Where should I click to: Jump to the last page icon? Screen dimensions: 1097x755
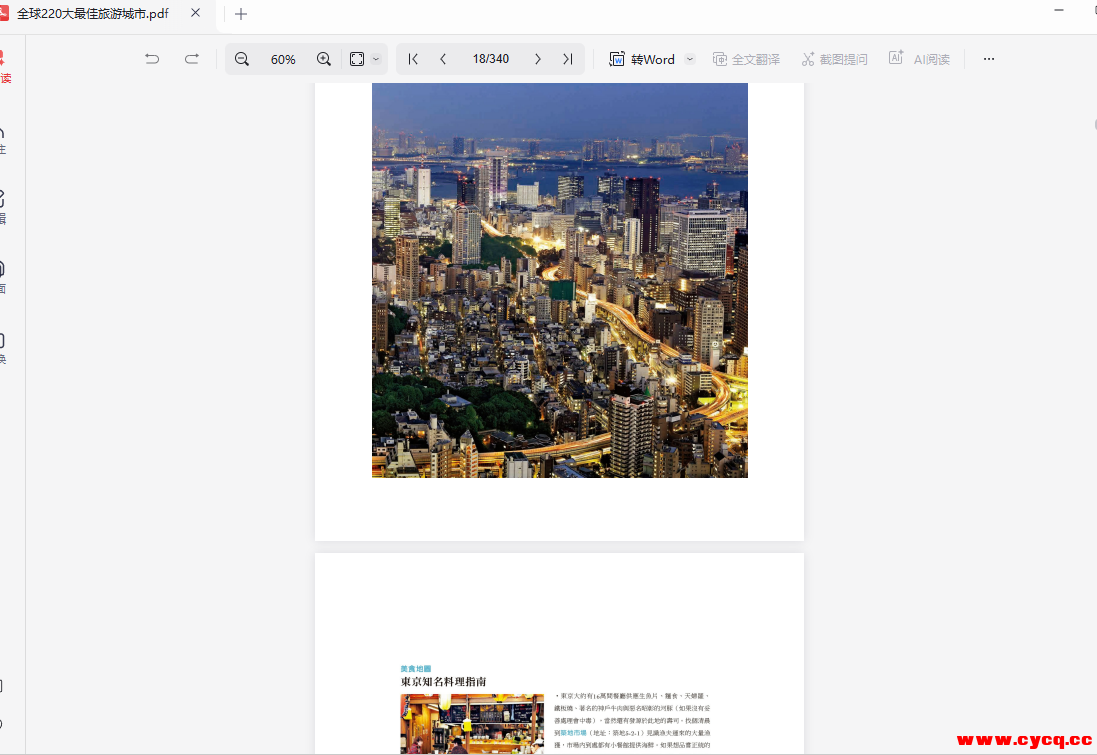click(567, 59)
